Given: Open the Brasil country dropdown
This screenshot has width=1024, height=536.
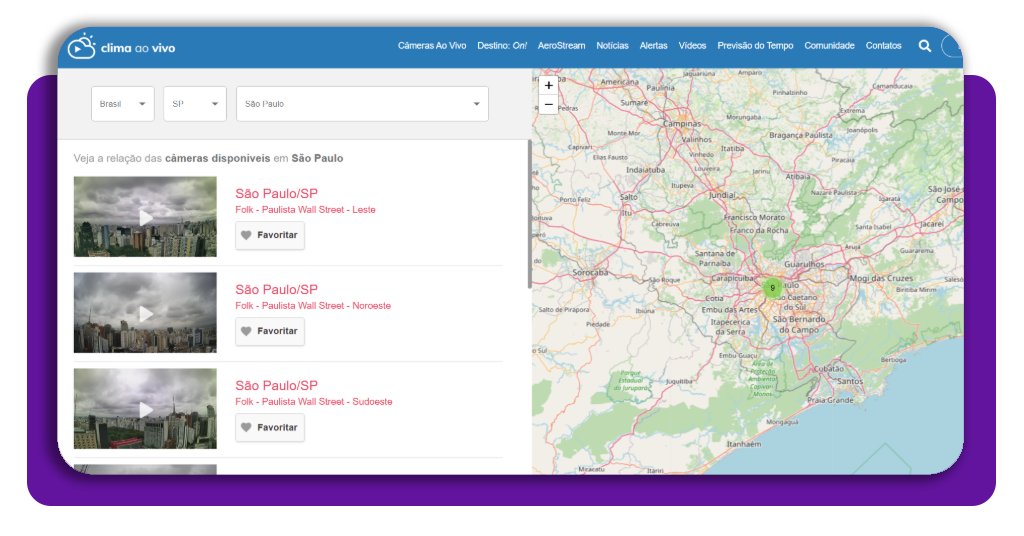Looking at the screenshot, I should [123, 104].
